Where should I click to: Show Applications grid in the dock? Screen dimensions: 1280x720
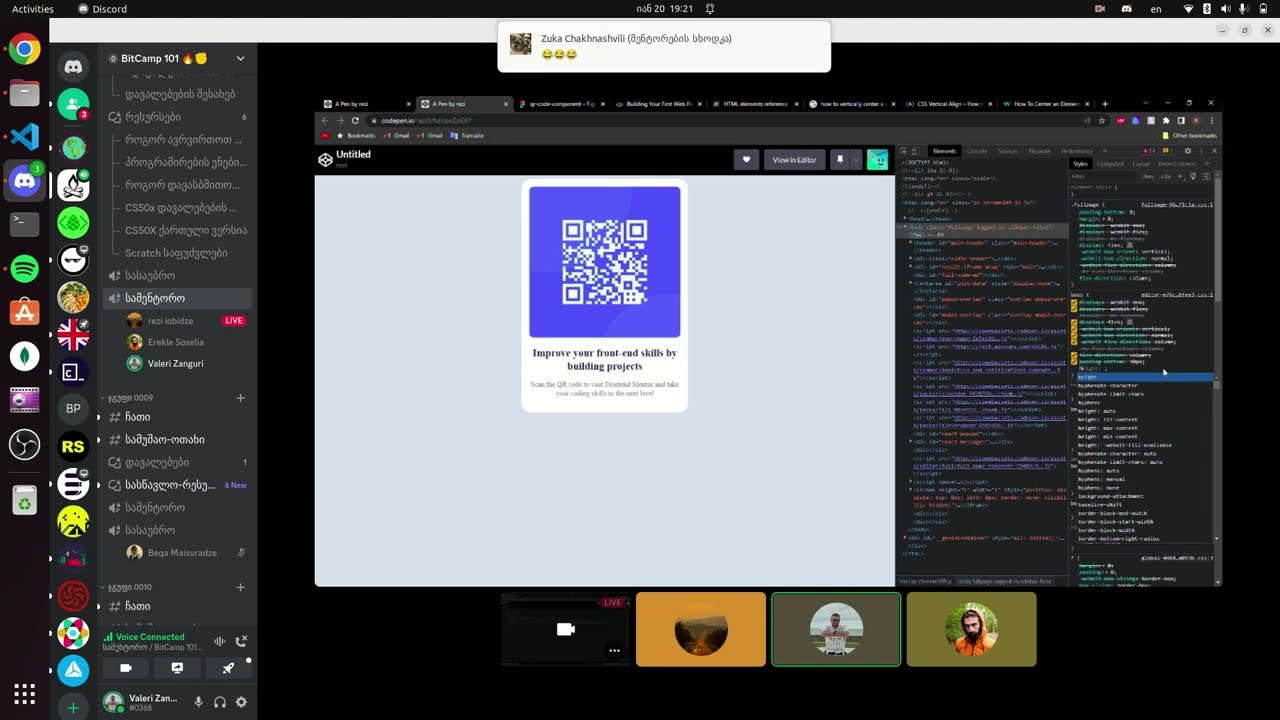(x=24, y=693)
